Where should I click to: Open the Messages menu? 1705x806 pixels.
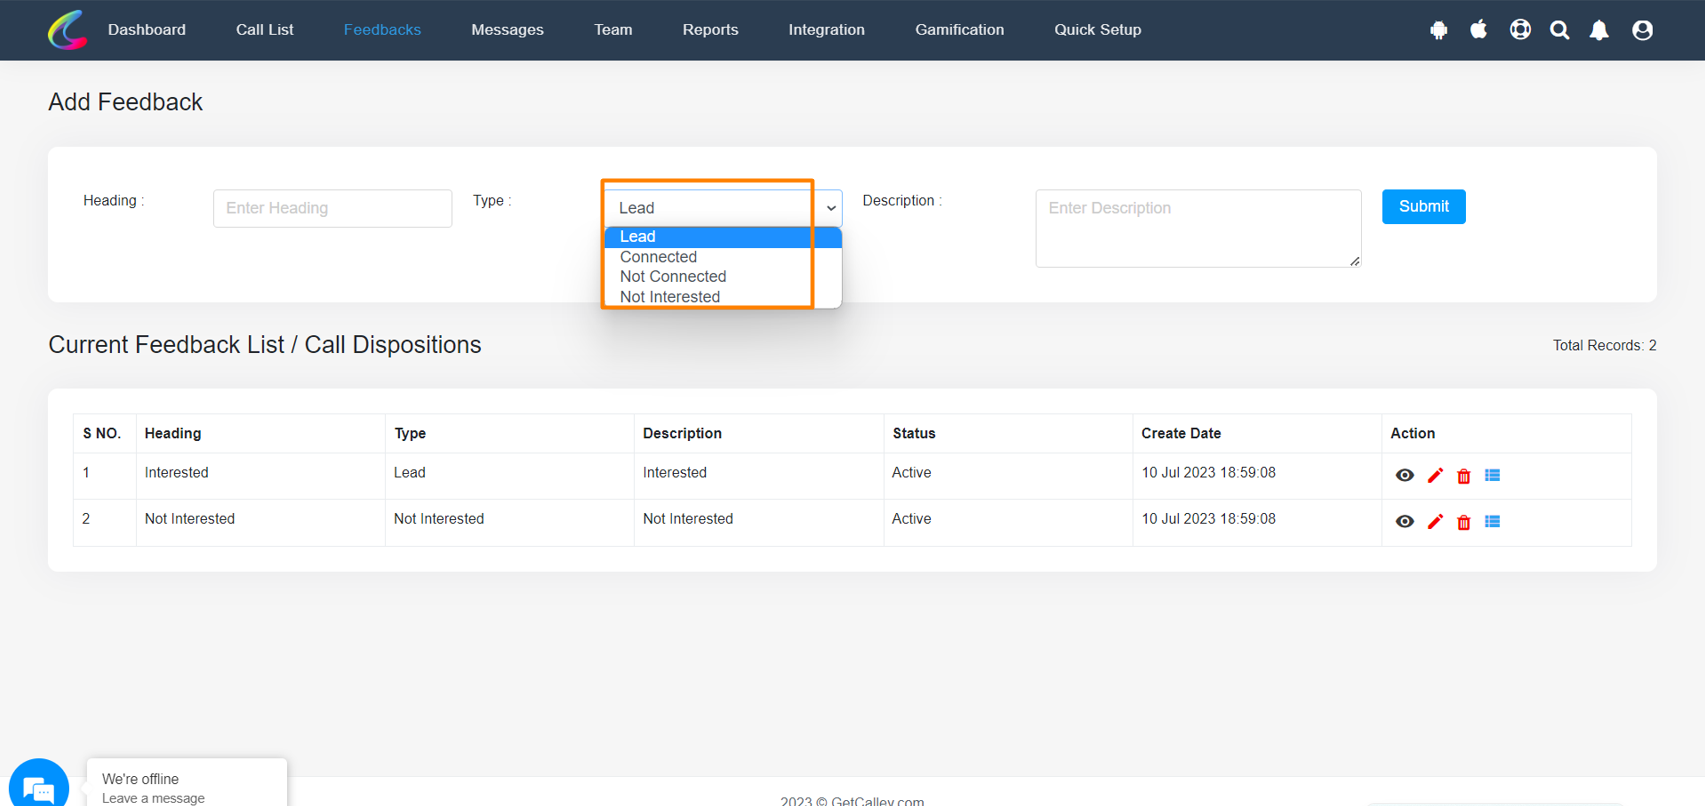click(507, 30)
